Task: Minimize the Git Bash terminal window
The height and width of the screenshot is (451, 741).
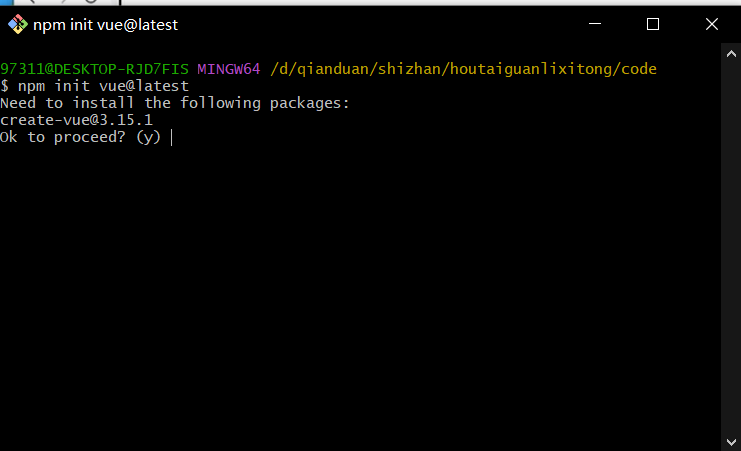Action: click(595, 24)
